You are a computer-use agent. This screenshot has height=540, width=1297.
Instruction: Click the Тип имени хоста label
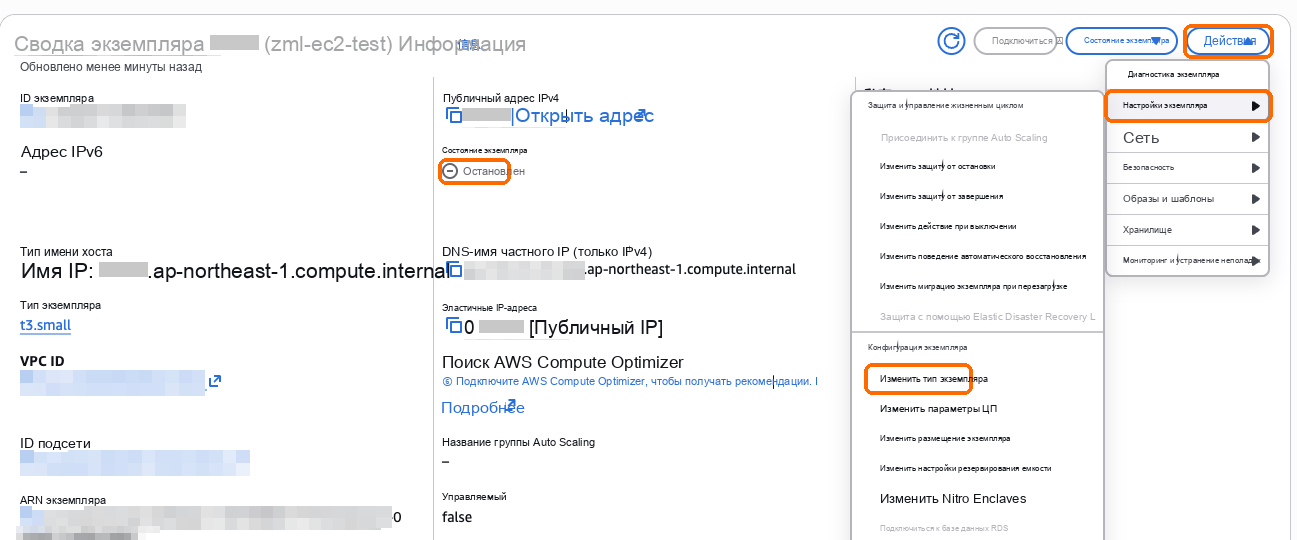[66, 252]
